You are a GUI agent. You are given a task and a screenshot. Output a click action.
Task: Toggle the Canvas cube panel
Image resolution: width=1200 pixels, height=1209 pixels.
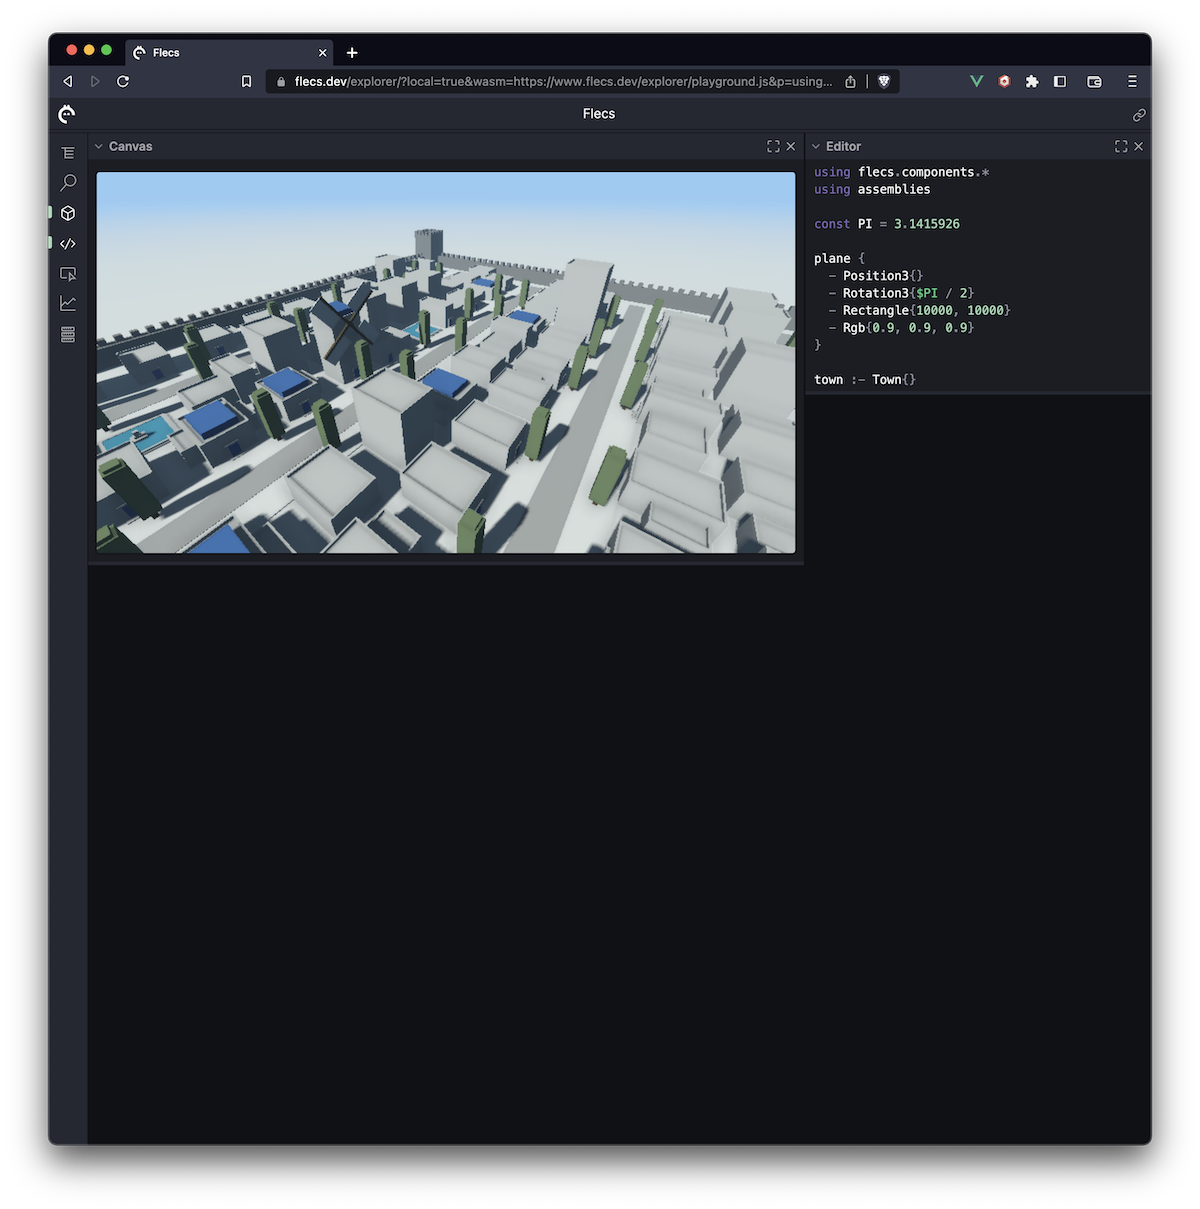tap(68, 213)
